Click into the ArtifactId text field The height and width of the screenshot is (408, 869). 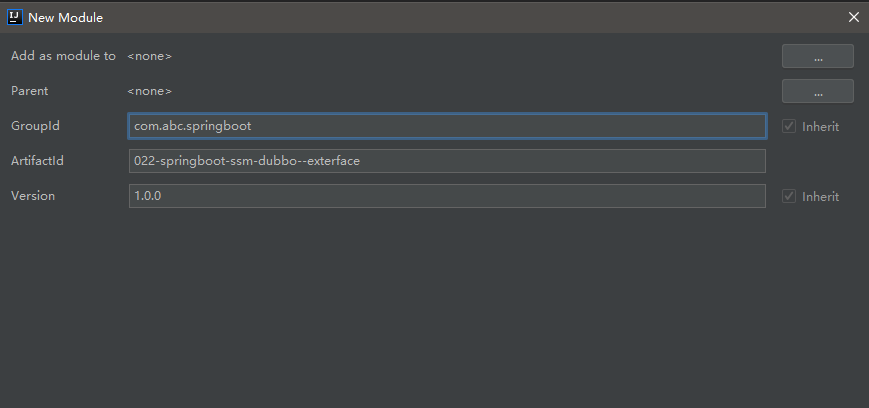click(446, 161)
